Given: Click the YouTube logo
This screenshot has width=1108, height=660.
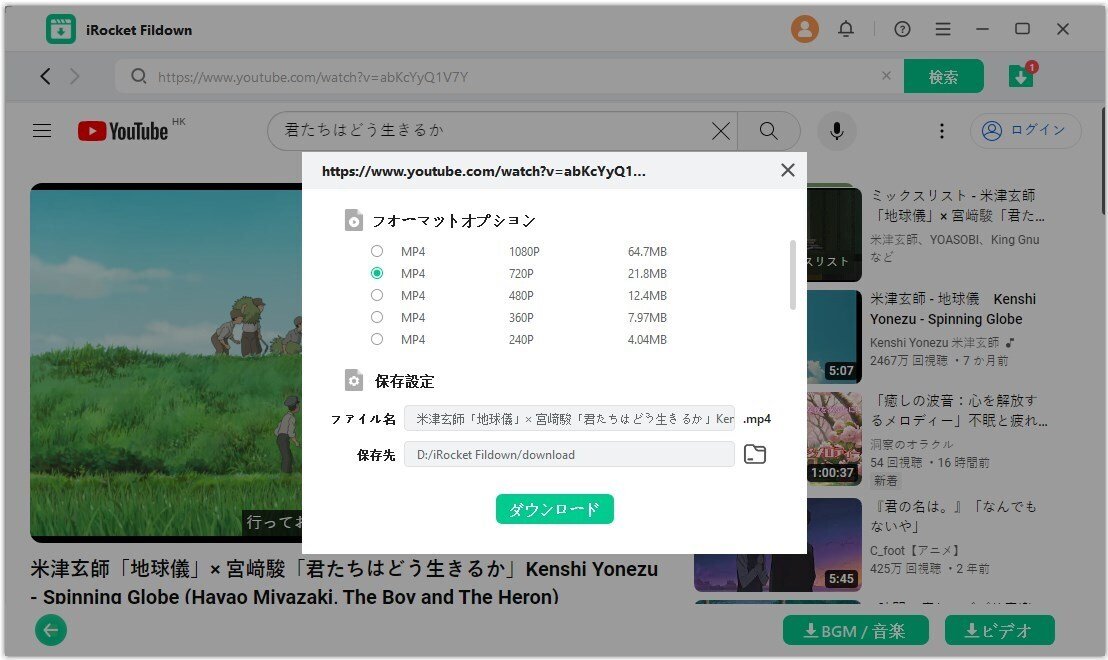Looking at the screenshot, I should tap(123, 131).
